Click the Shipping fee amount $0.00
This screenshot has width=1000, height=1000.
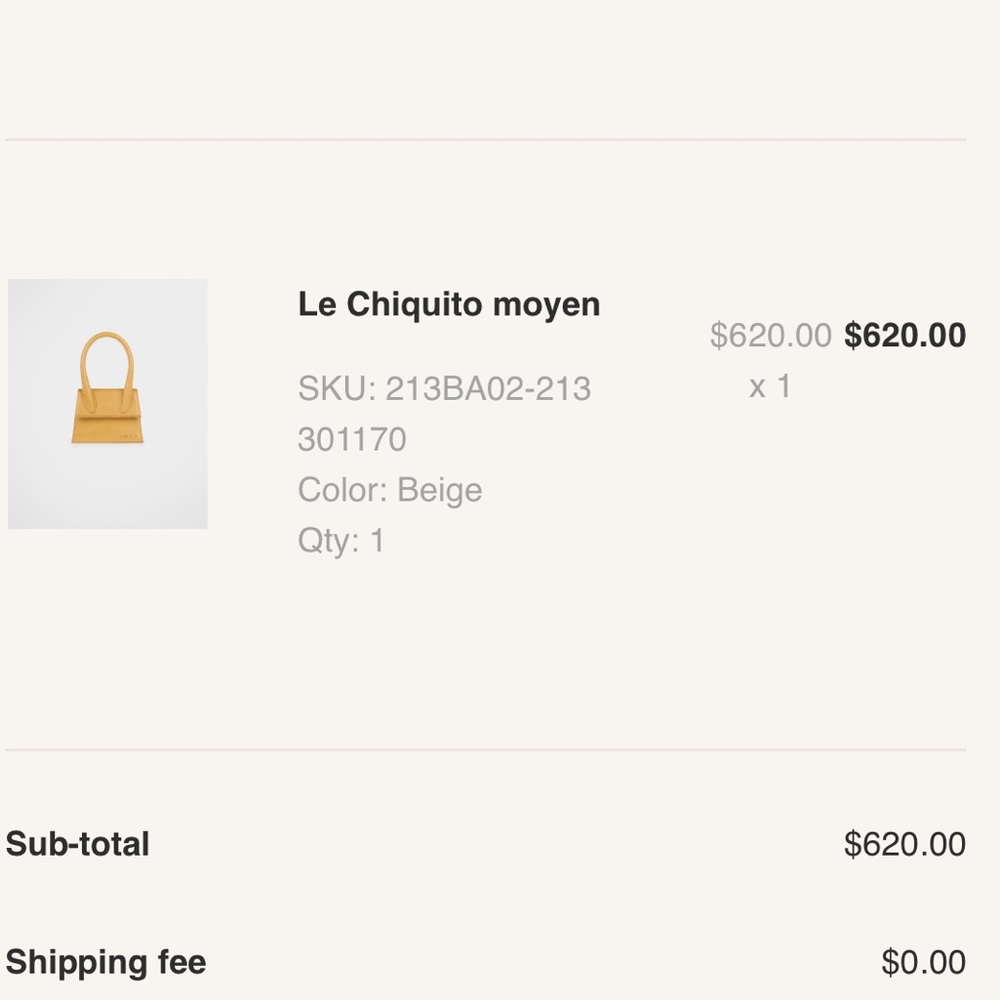[923, 962]
